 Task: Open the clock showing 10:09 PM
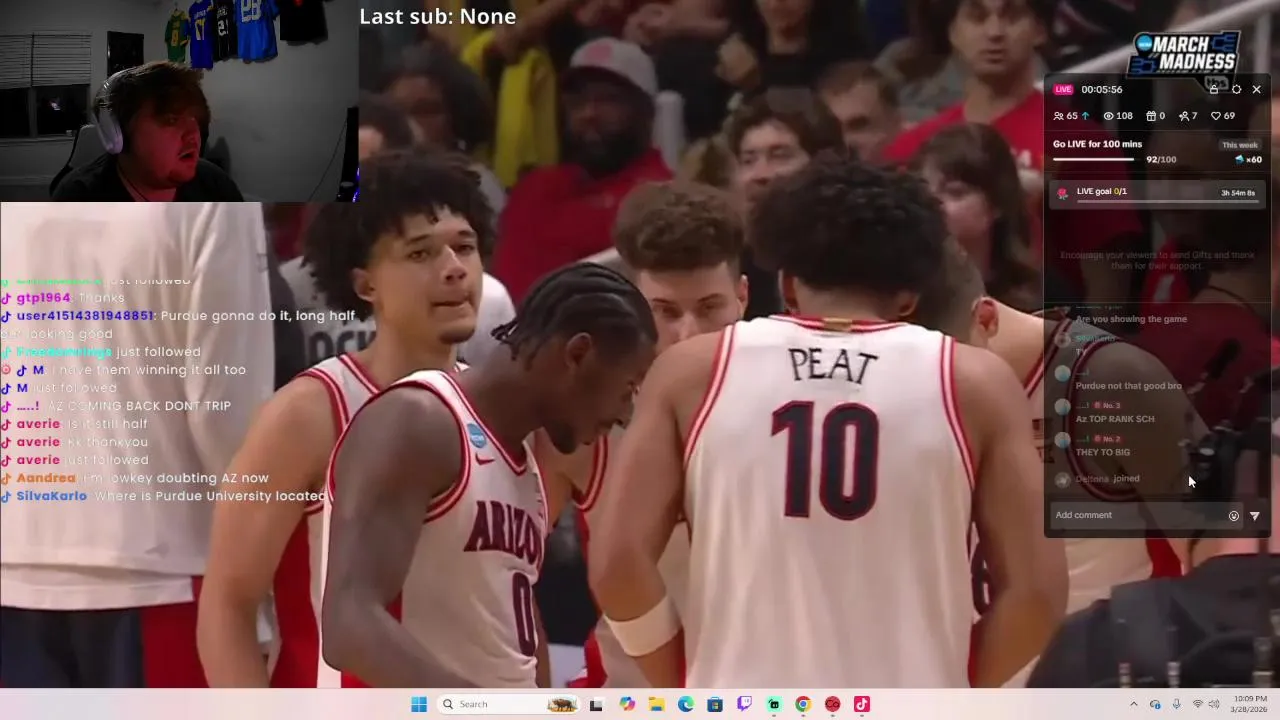click(1250, 704)
